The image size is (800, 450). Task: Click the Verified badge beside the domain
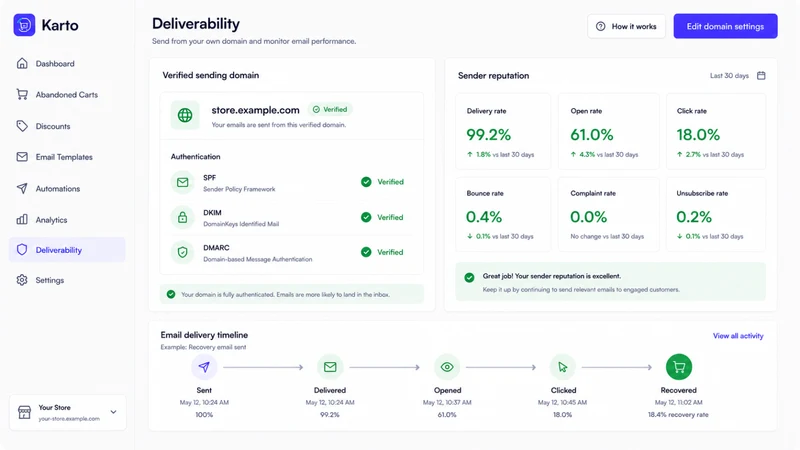(x=330, y=109)
